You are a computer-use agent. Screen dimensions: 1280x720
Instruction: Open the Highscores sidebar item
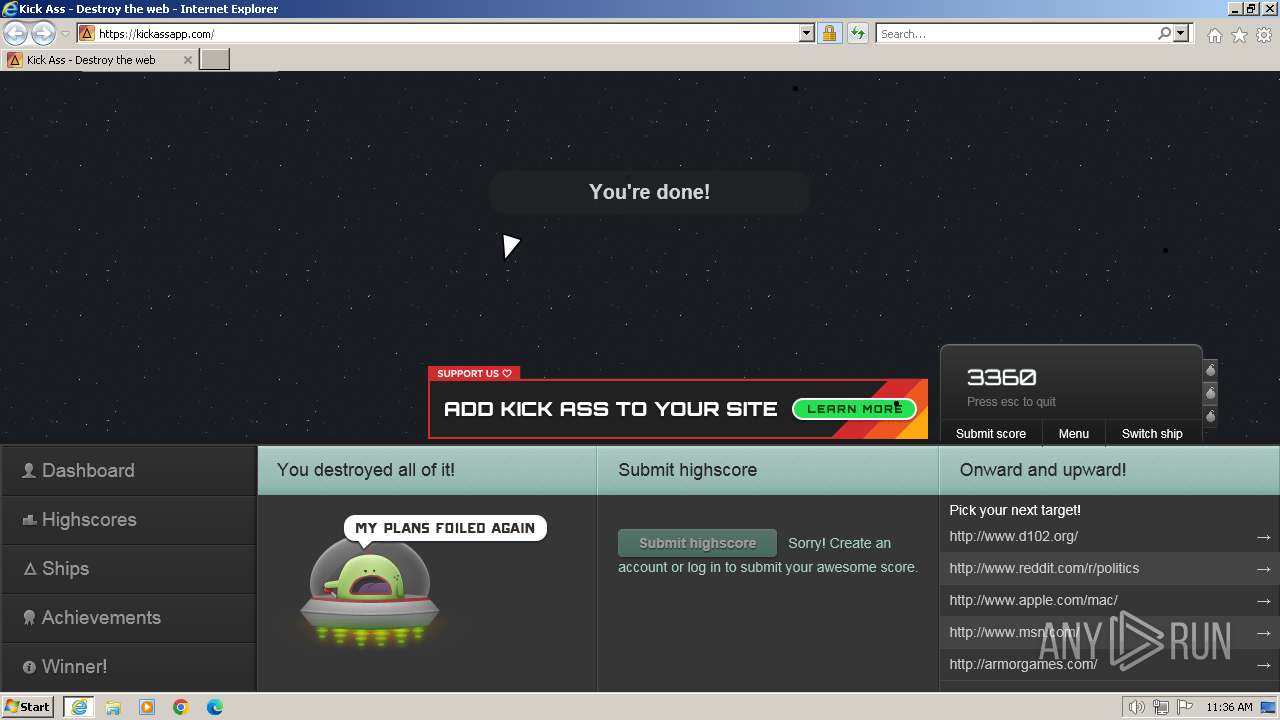[x=128, y=519]
